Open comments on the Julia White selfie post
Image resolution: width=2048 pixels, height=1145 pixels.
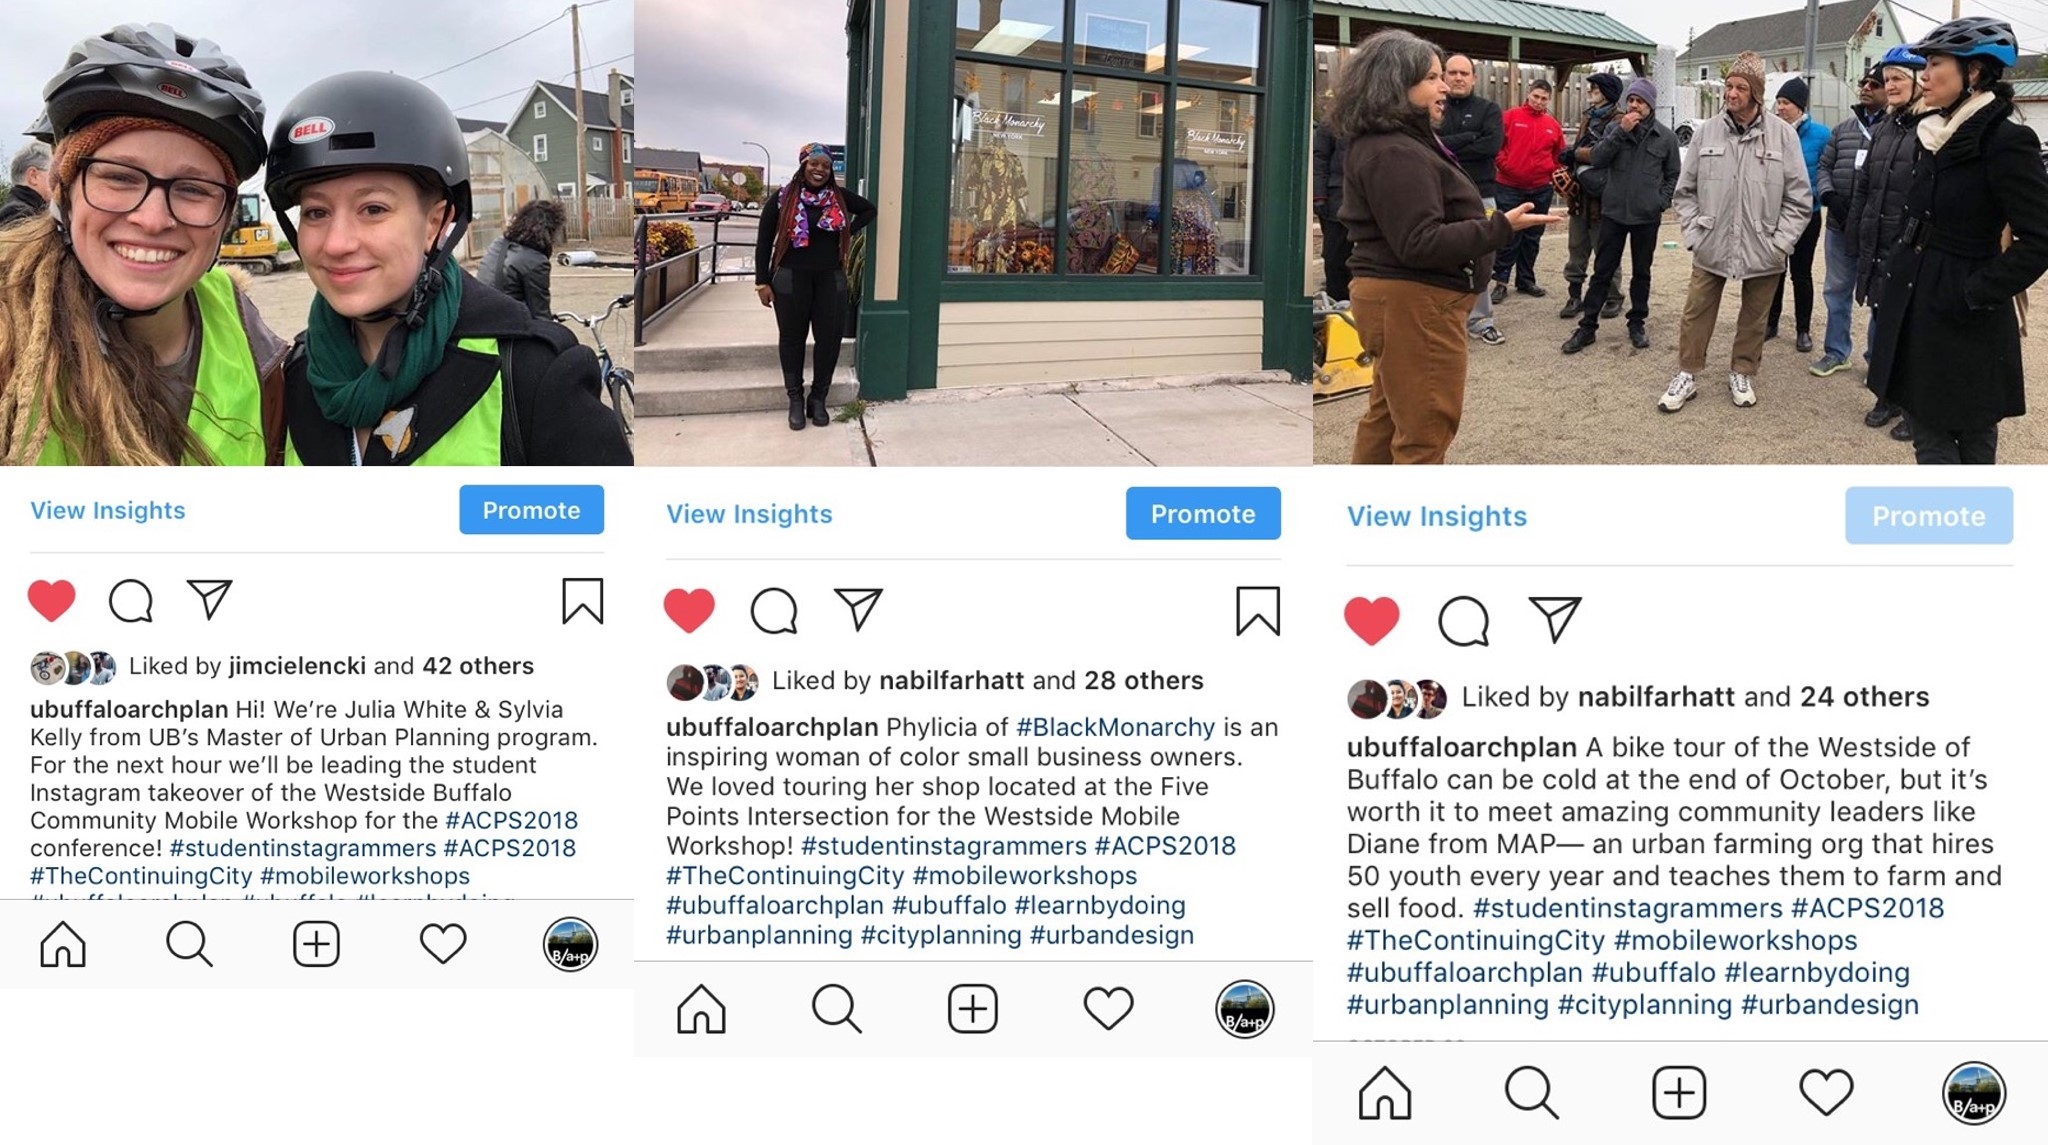coord(131,601)
